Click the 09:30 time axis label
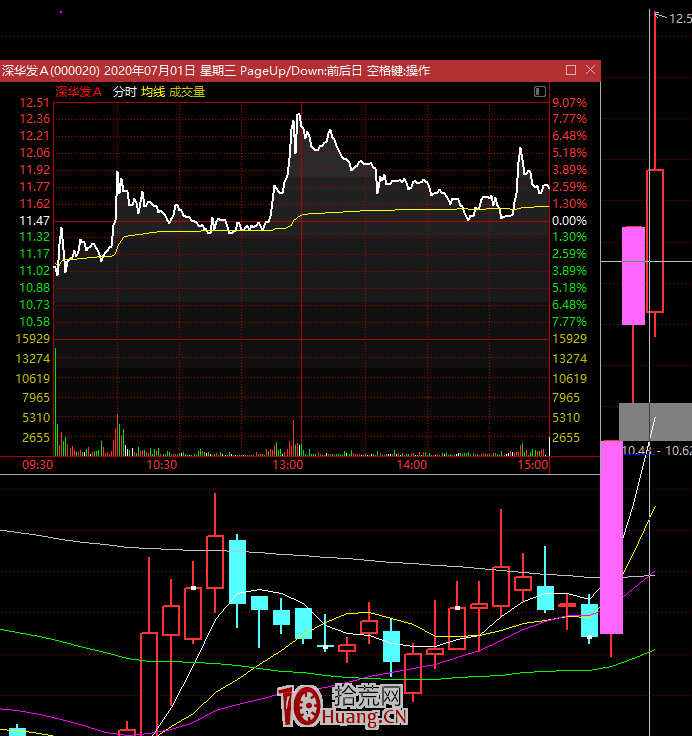This screenshot has height=736, width=692. click(x=38, y=465)
